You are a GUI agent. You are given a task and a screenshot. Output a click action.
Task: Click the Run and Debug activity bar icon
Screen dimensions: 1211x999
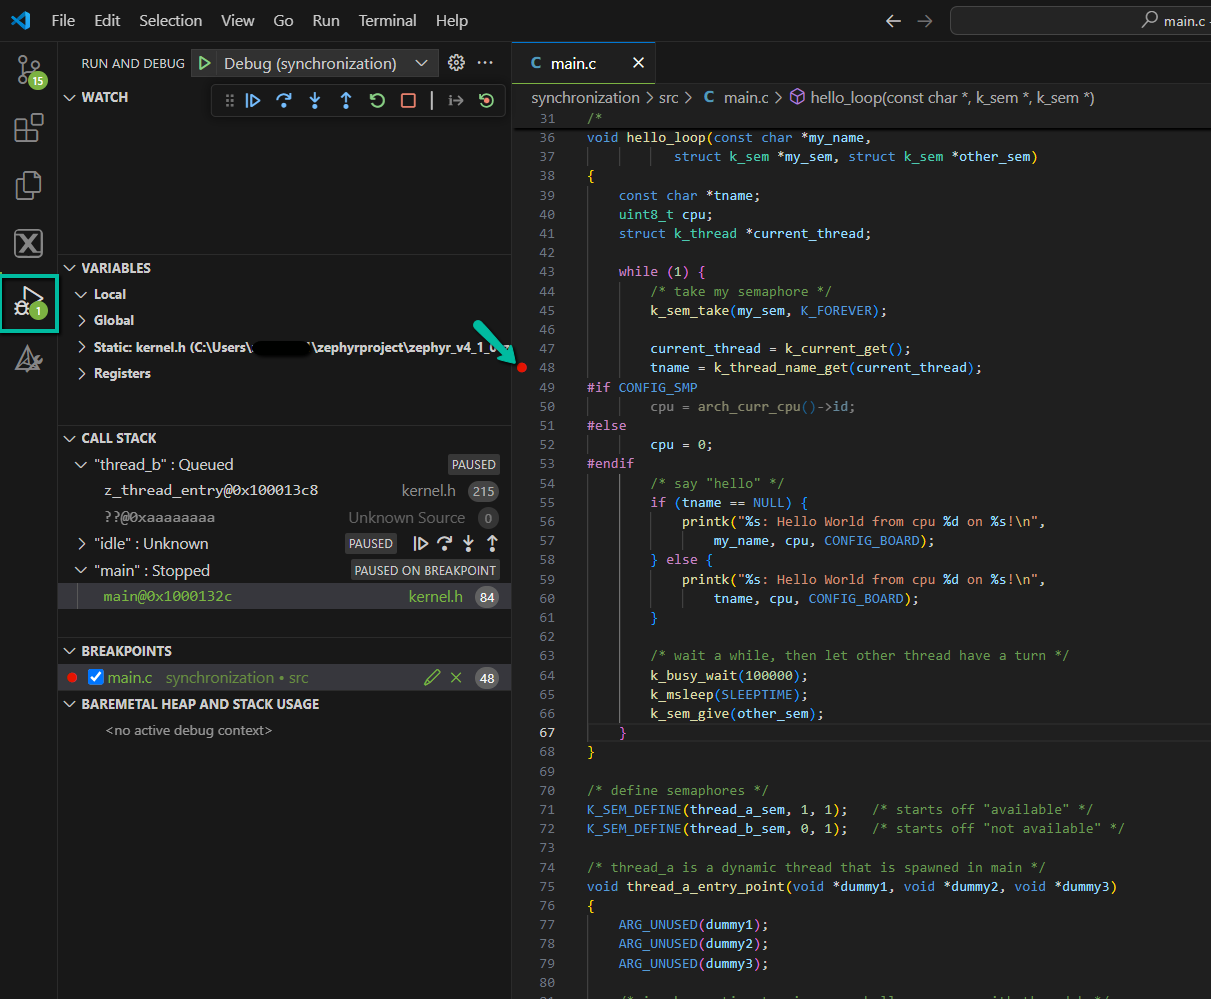pyautogui.click(x=28, y=303)
